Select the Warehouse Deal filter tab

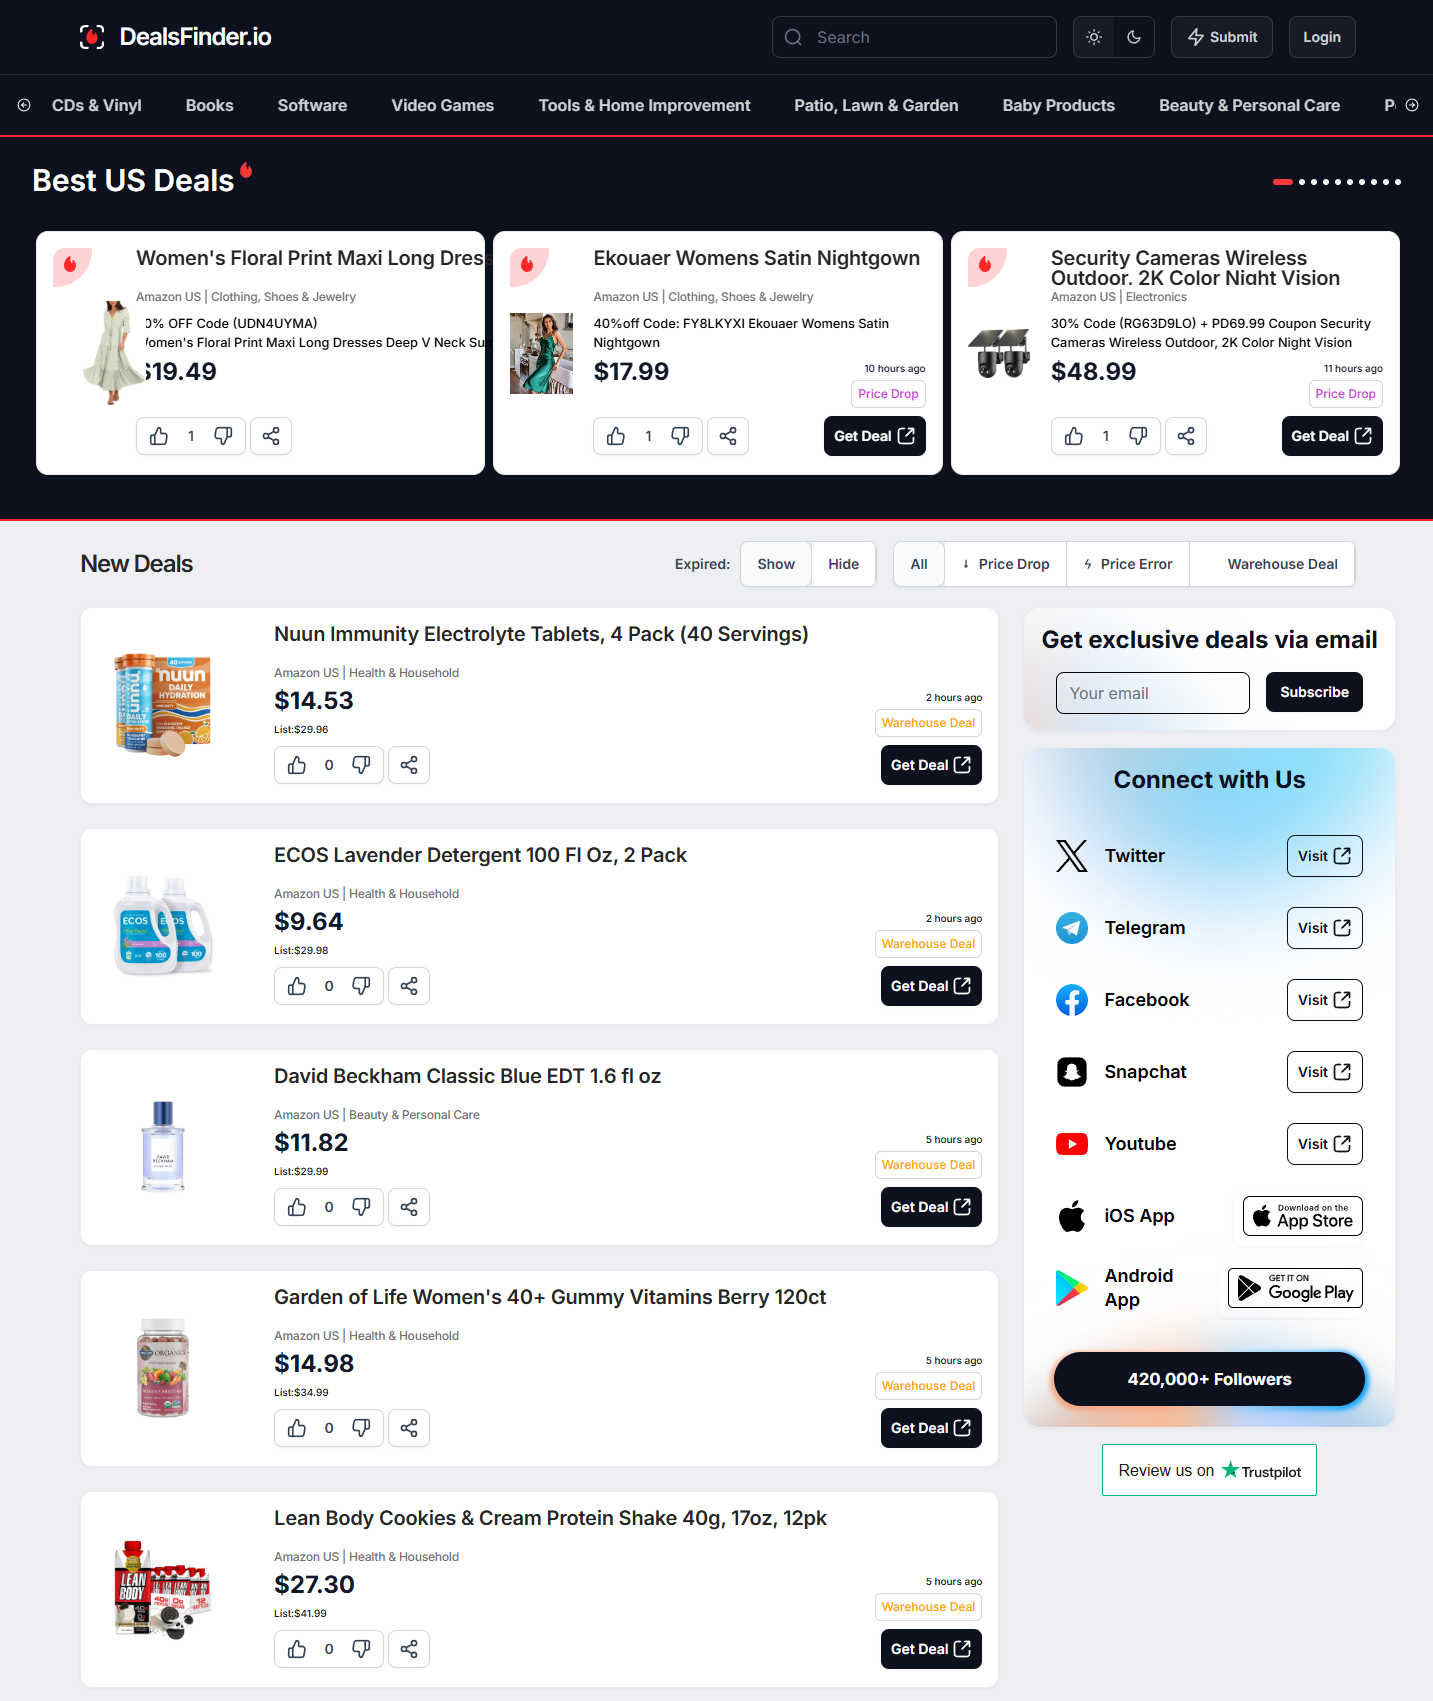1272,564
